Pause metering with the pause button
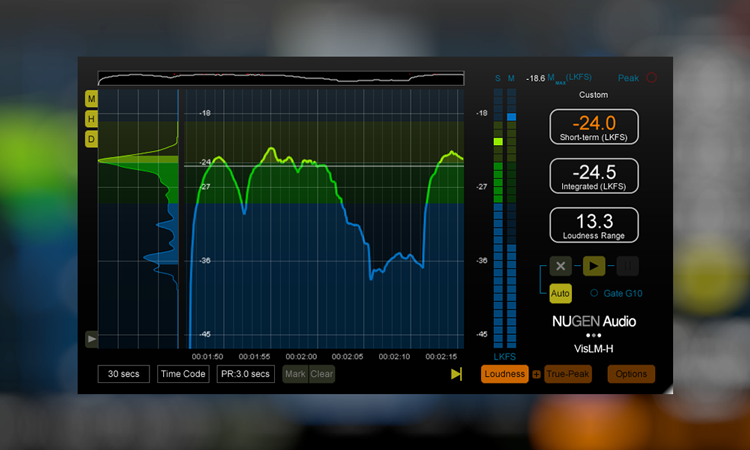Screen dimensions: 750x450 (627, 266)
